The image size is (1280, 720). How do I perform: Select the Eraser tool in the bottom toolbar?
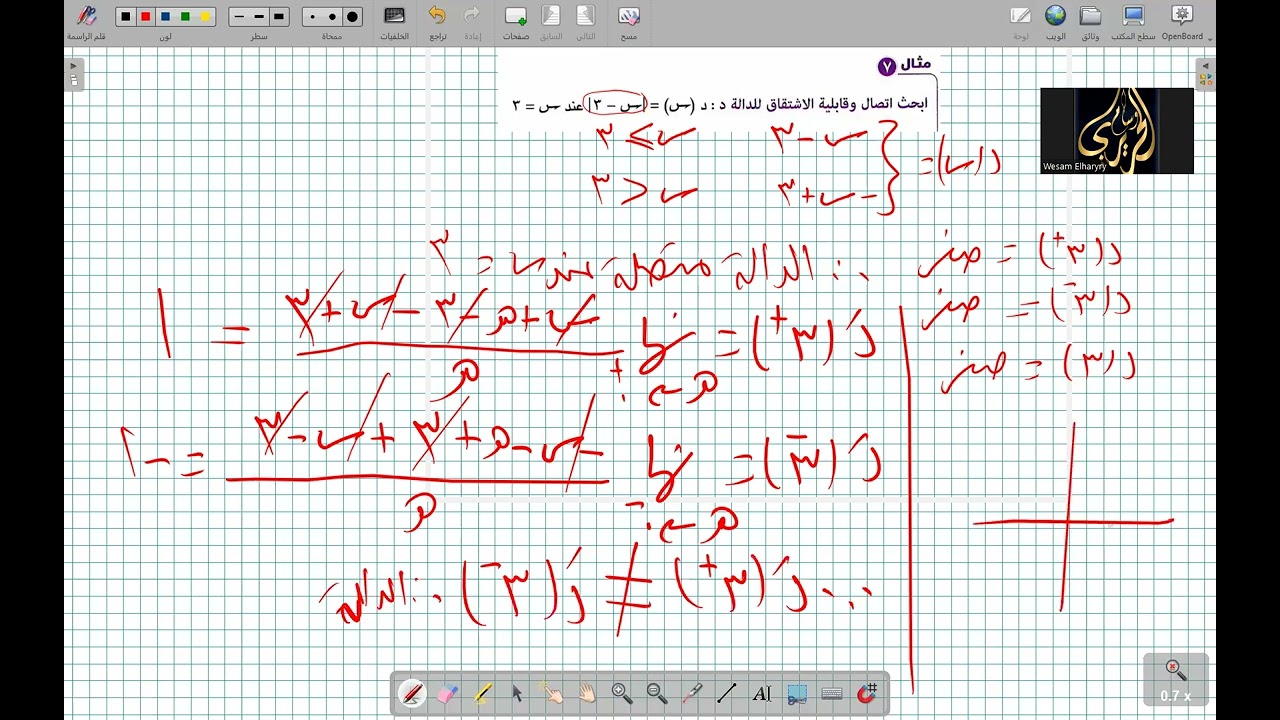447,693
